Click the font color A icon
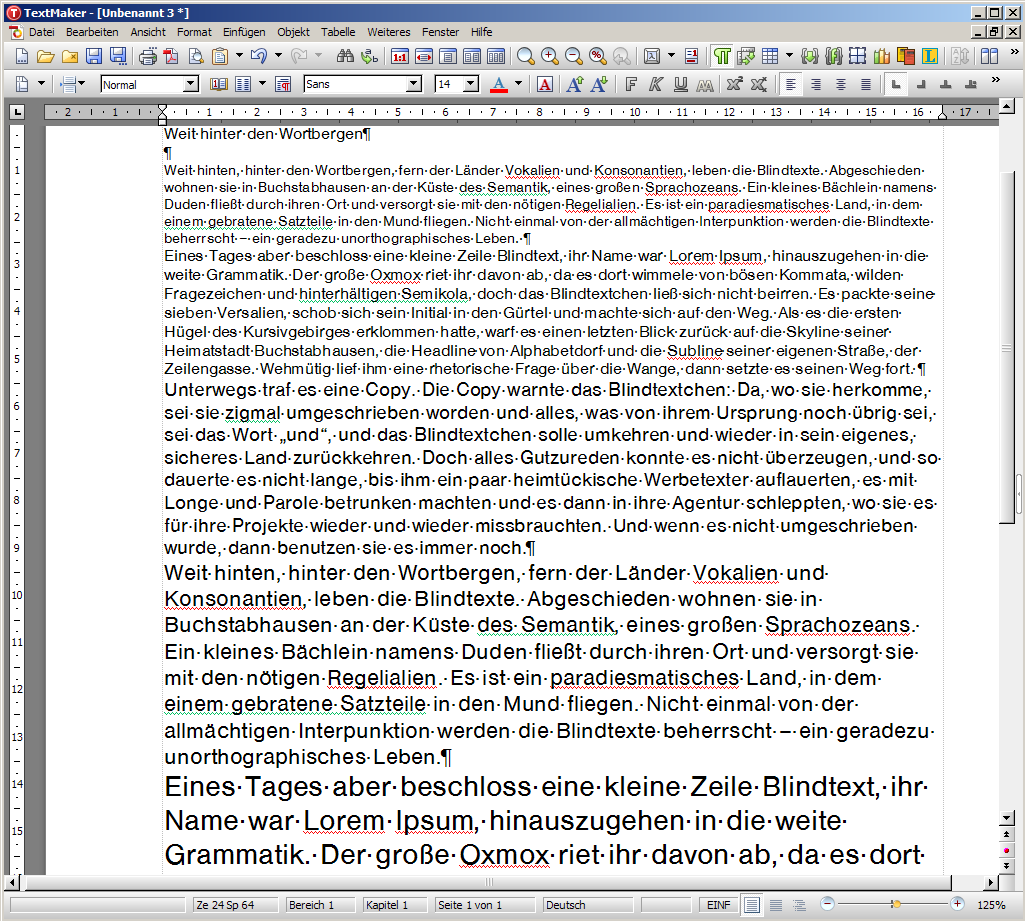The width and height of the screenshot is (1025, 921). (x=499, y=84)
